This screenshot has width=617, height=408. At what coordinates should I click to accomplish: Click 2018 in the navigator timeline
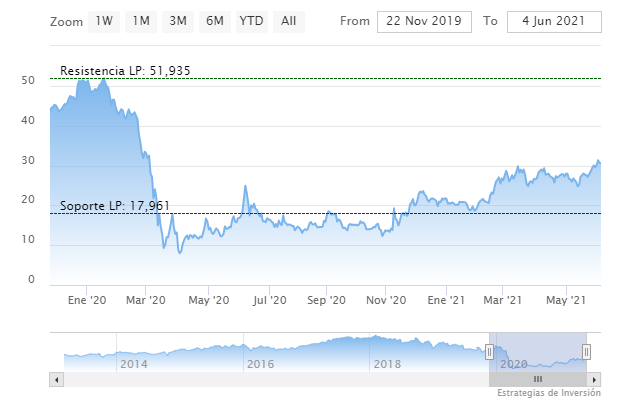click(387, 365)
